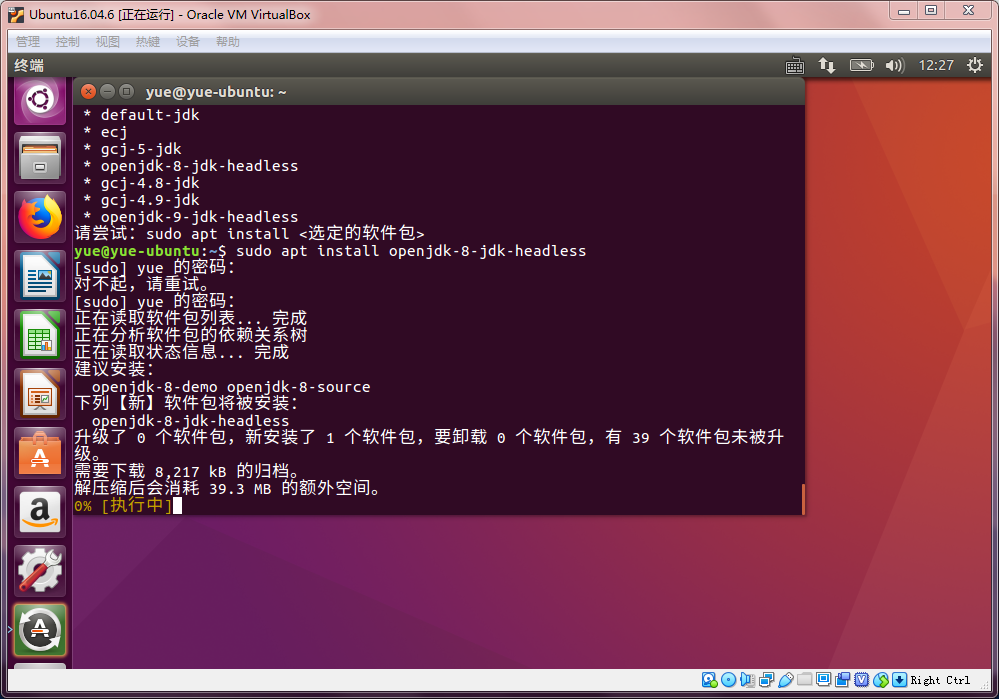Open the 设备 menu in VirtualBox
Viewport: 999px width, 699px height.
[x=188, y=42]
